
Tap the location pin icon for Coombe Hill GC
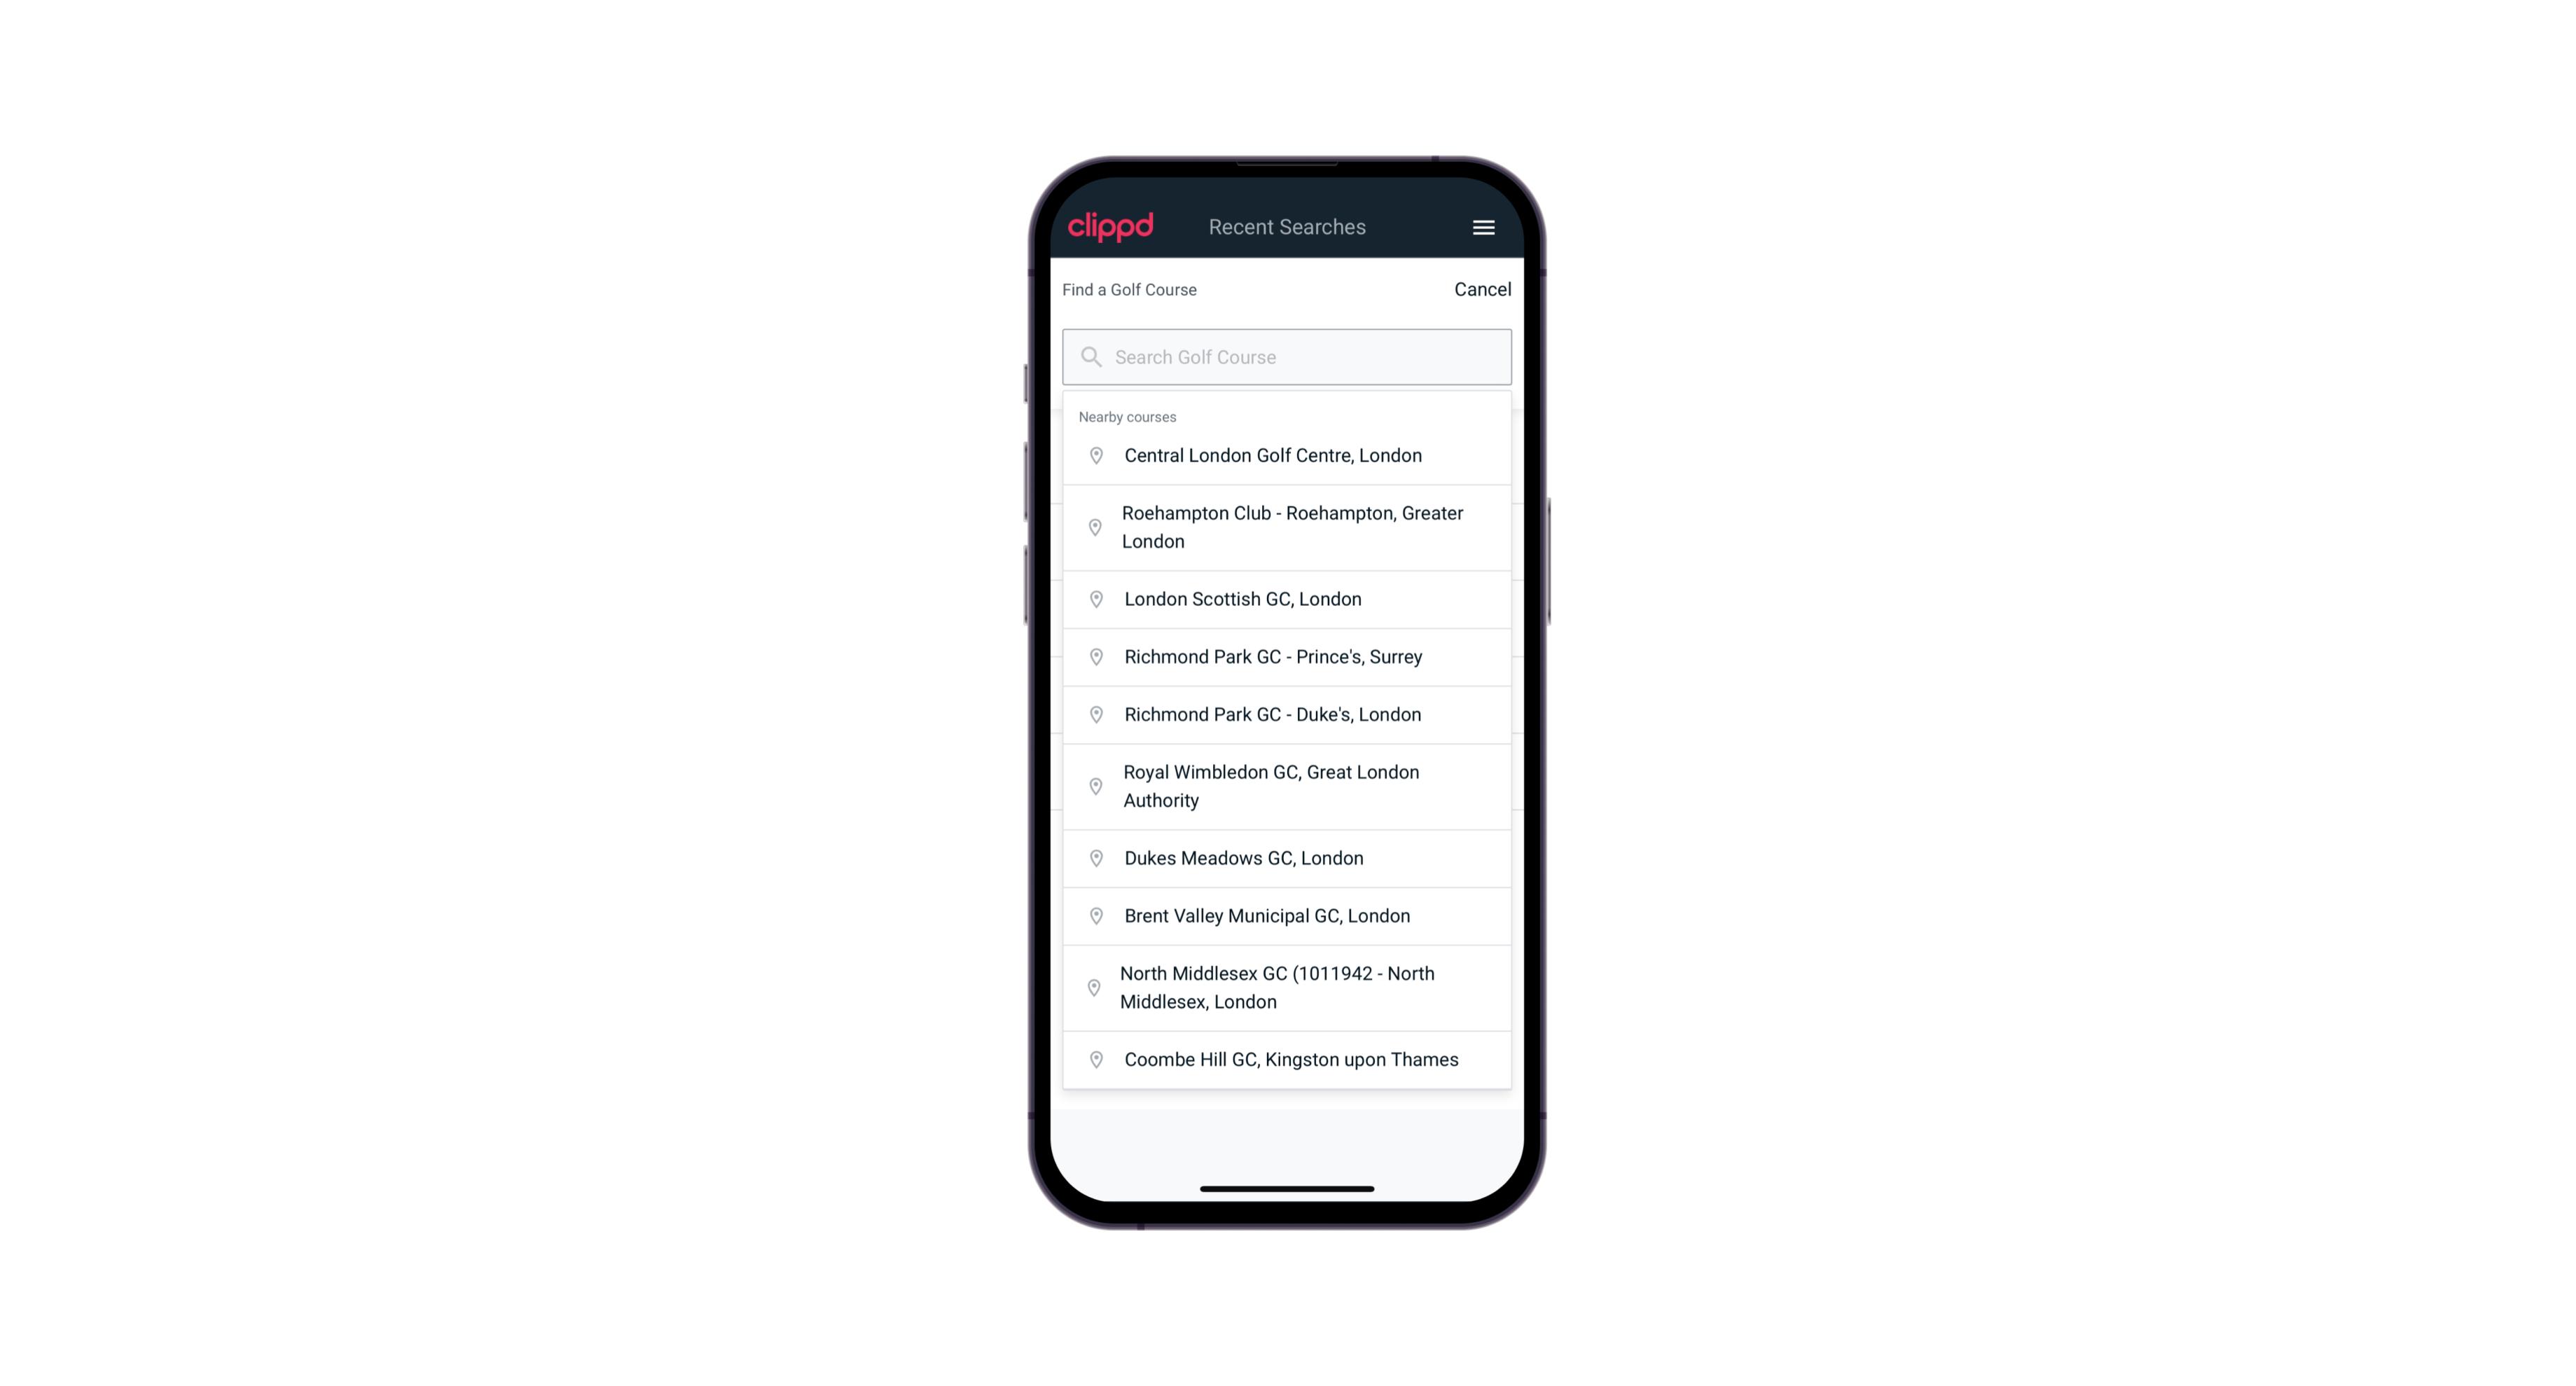pyautogui.click(x=1092, y=1058)
